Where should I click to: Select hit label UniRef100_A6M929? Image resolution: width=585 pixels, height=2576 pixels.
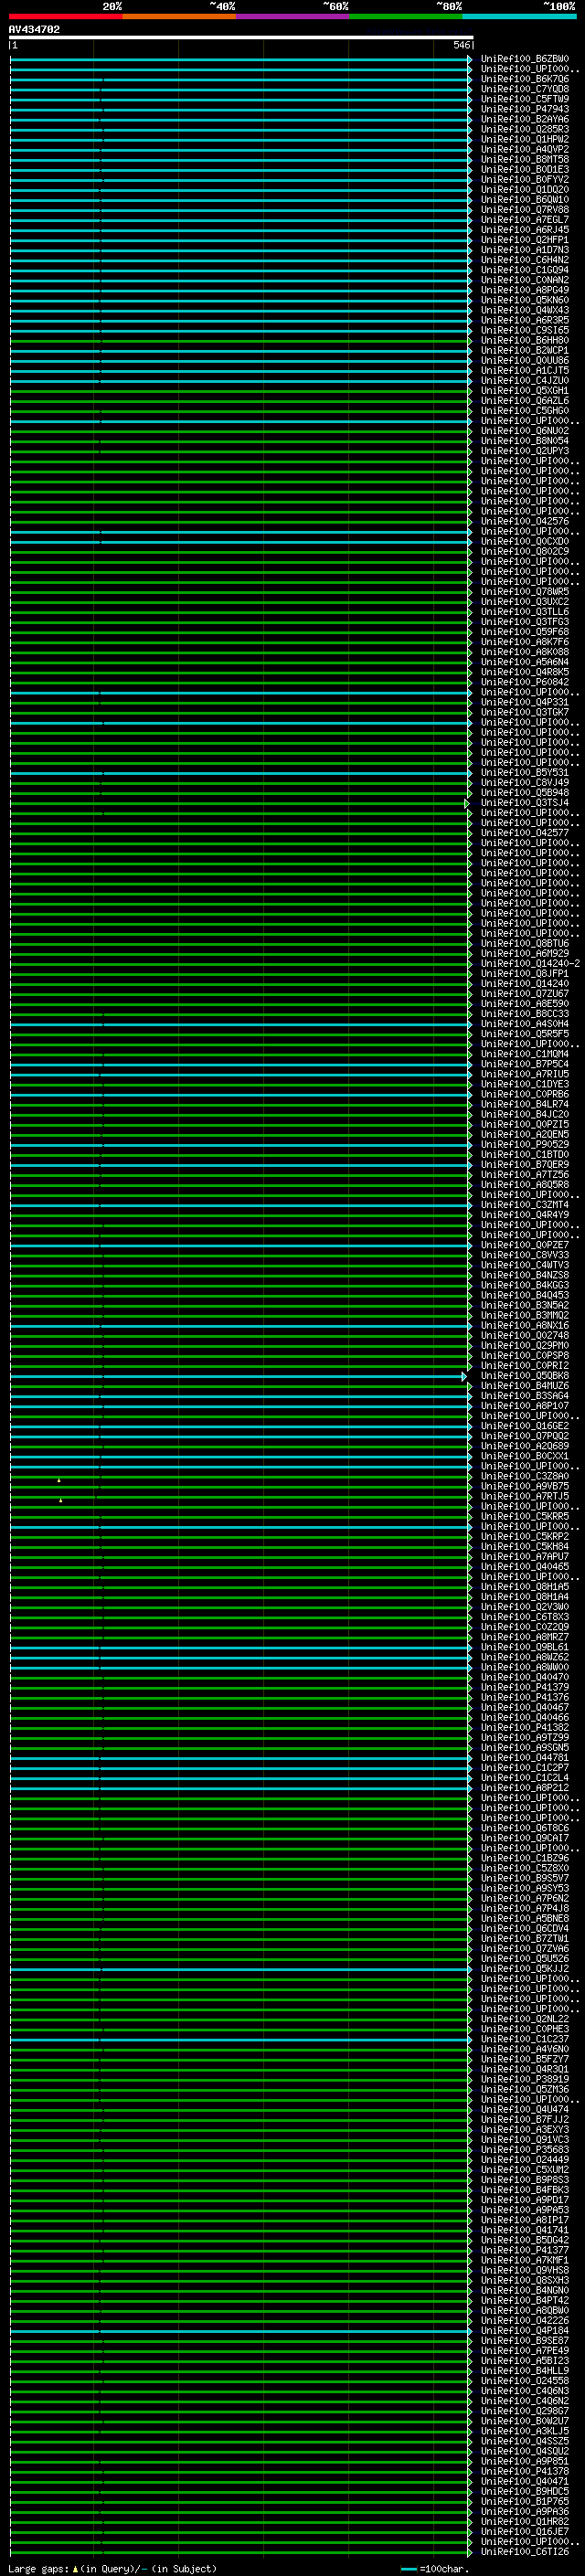click(x=525, y=953)
